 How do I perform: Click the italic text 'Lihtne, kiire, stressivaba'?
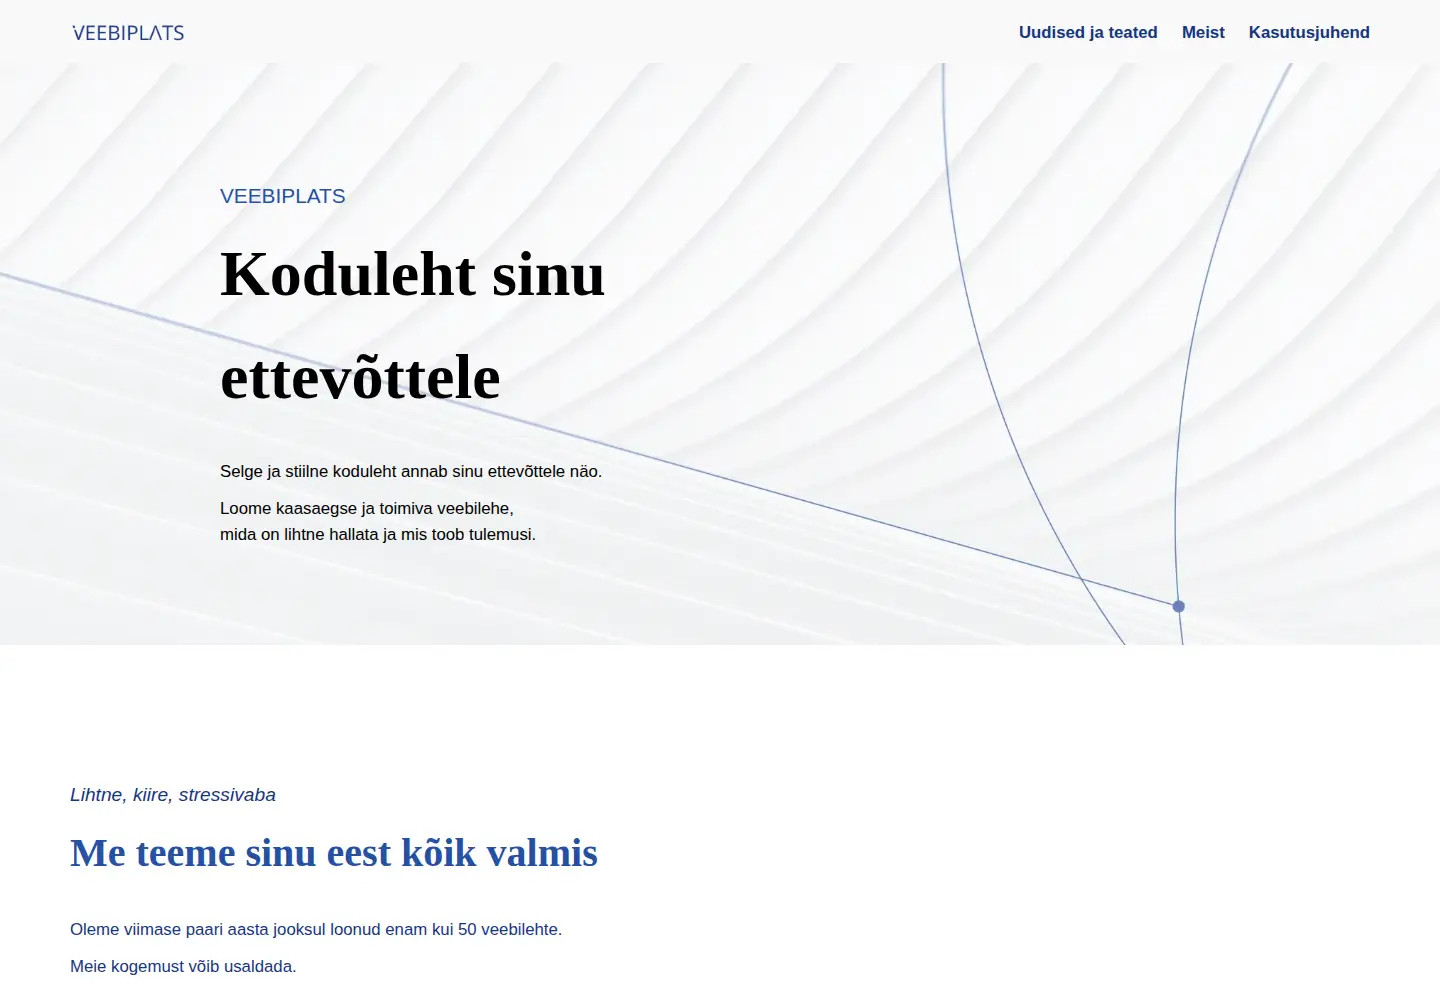coord(173,795)
